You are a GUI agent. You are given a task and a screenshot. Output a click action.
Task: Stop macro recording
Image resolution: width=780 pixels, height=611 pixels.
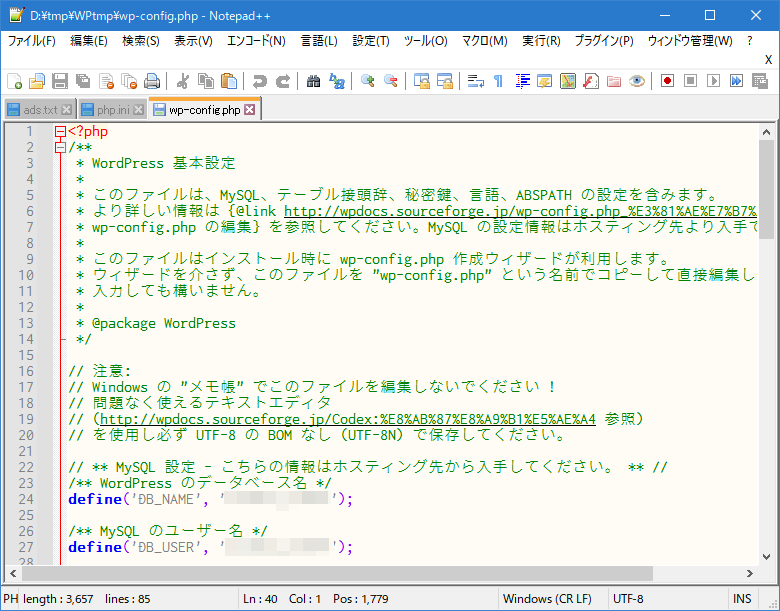[x=690, y=81]
